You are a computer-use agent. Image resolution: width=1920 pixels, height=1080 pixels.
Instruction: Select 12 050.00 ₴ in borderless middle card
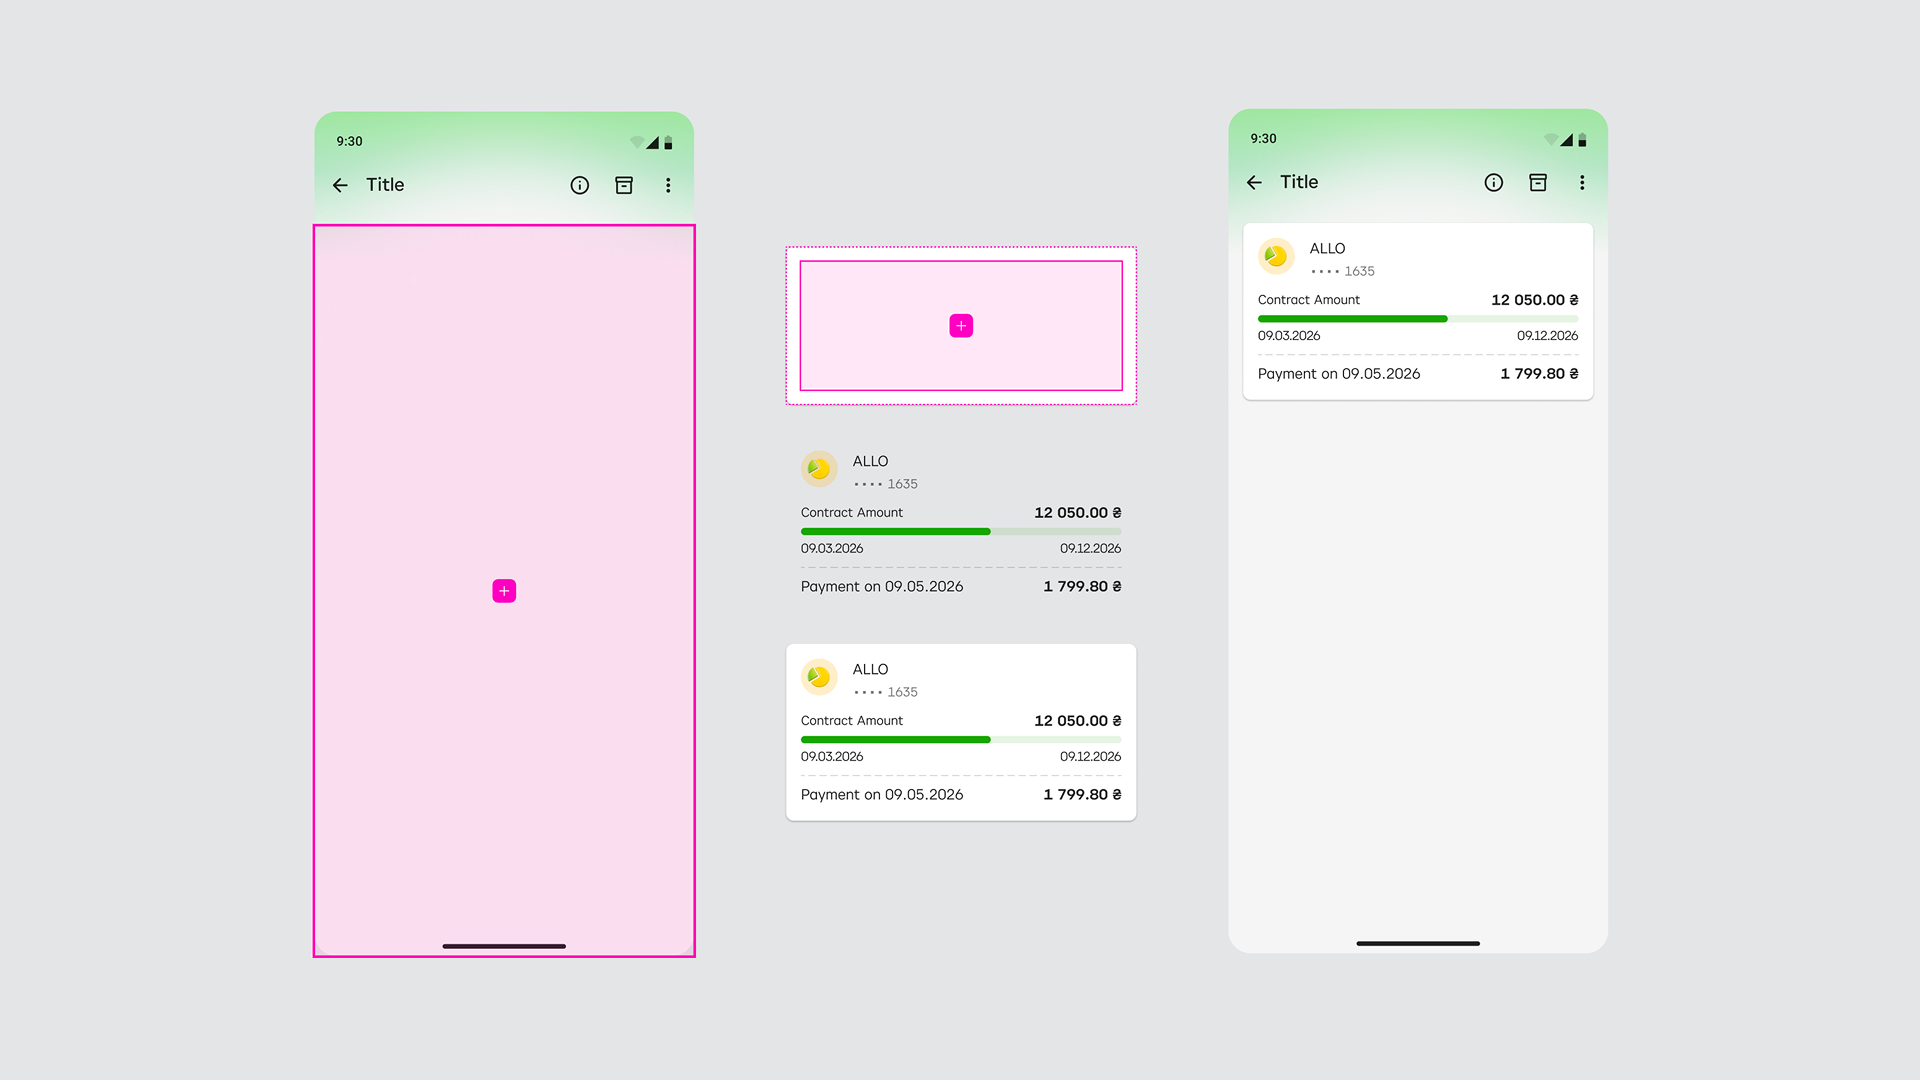pos(1078,513)
